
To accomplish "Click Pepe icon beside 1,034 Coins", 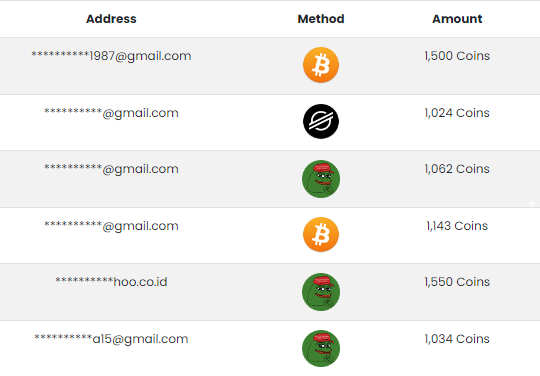I will click(321, 348).
